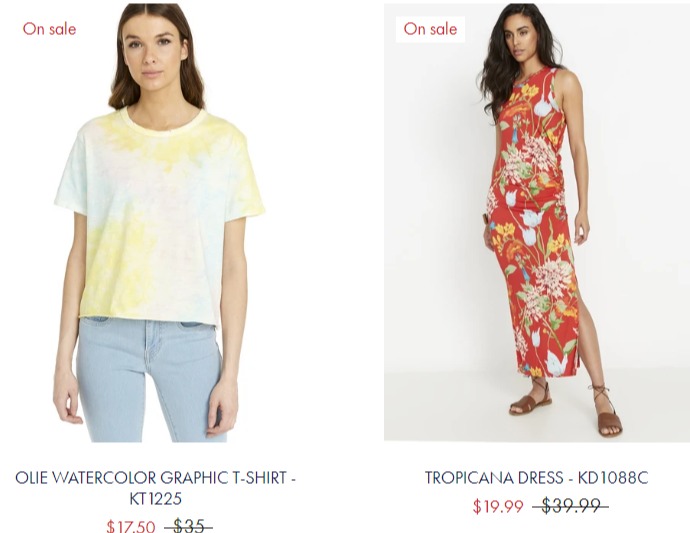Click the On sale badge on the Tropicana dress
Image resolution: width=690 pixels, height=533 pixels.
(x=430, y=29)
